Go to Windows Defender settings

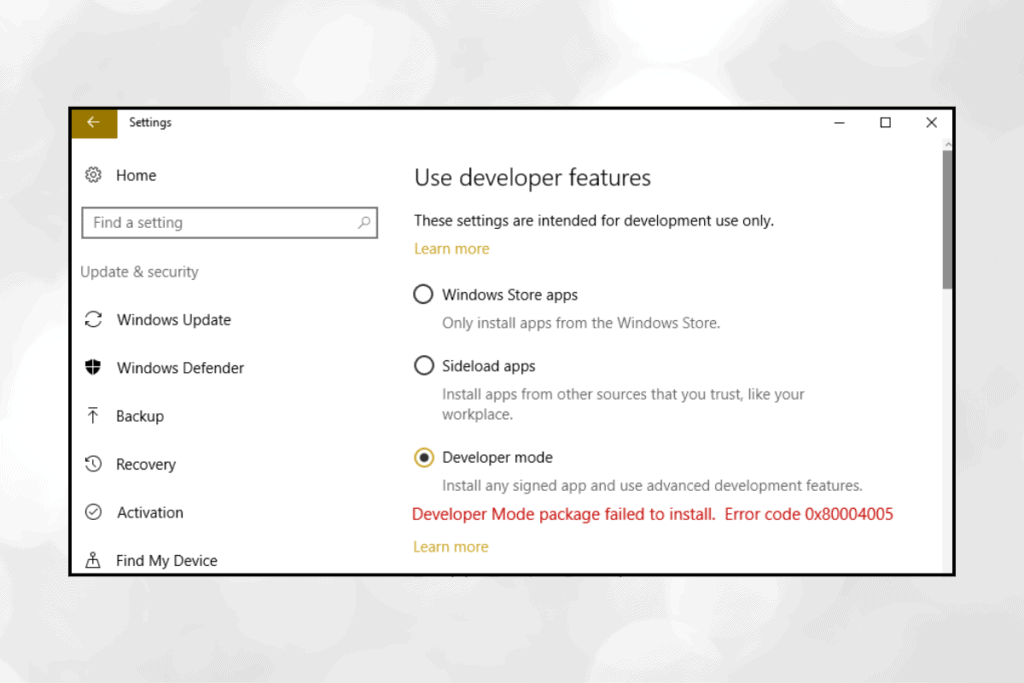click(x=180, y=368)
